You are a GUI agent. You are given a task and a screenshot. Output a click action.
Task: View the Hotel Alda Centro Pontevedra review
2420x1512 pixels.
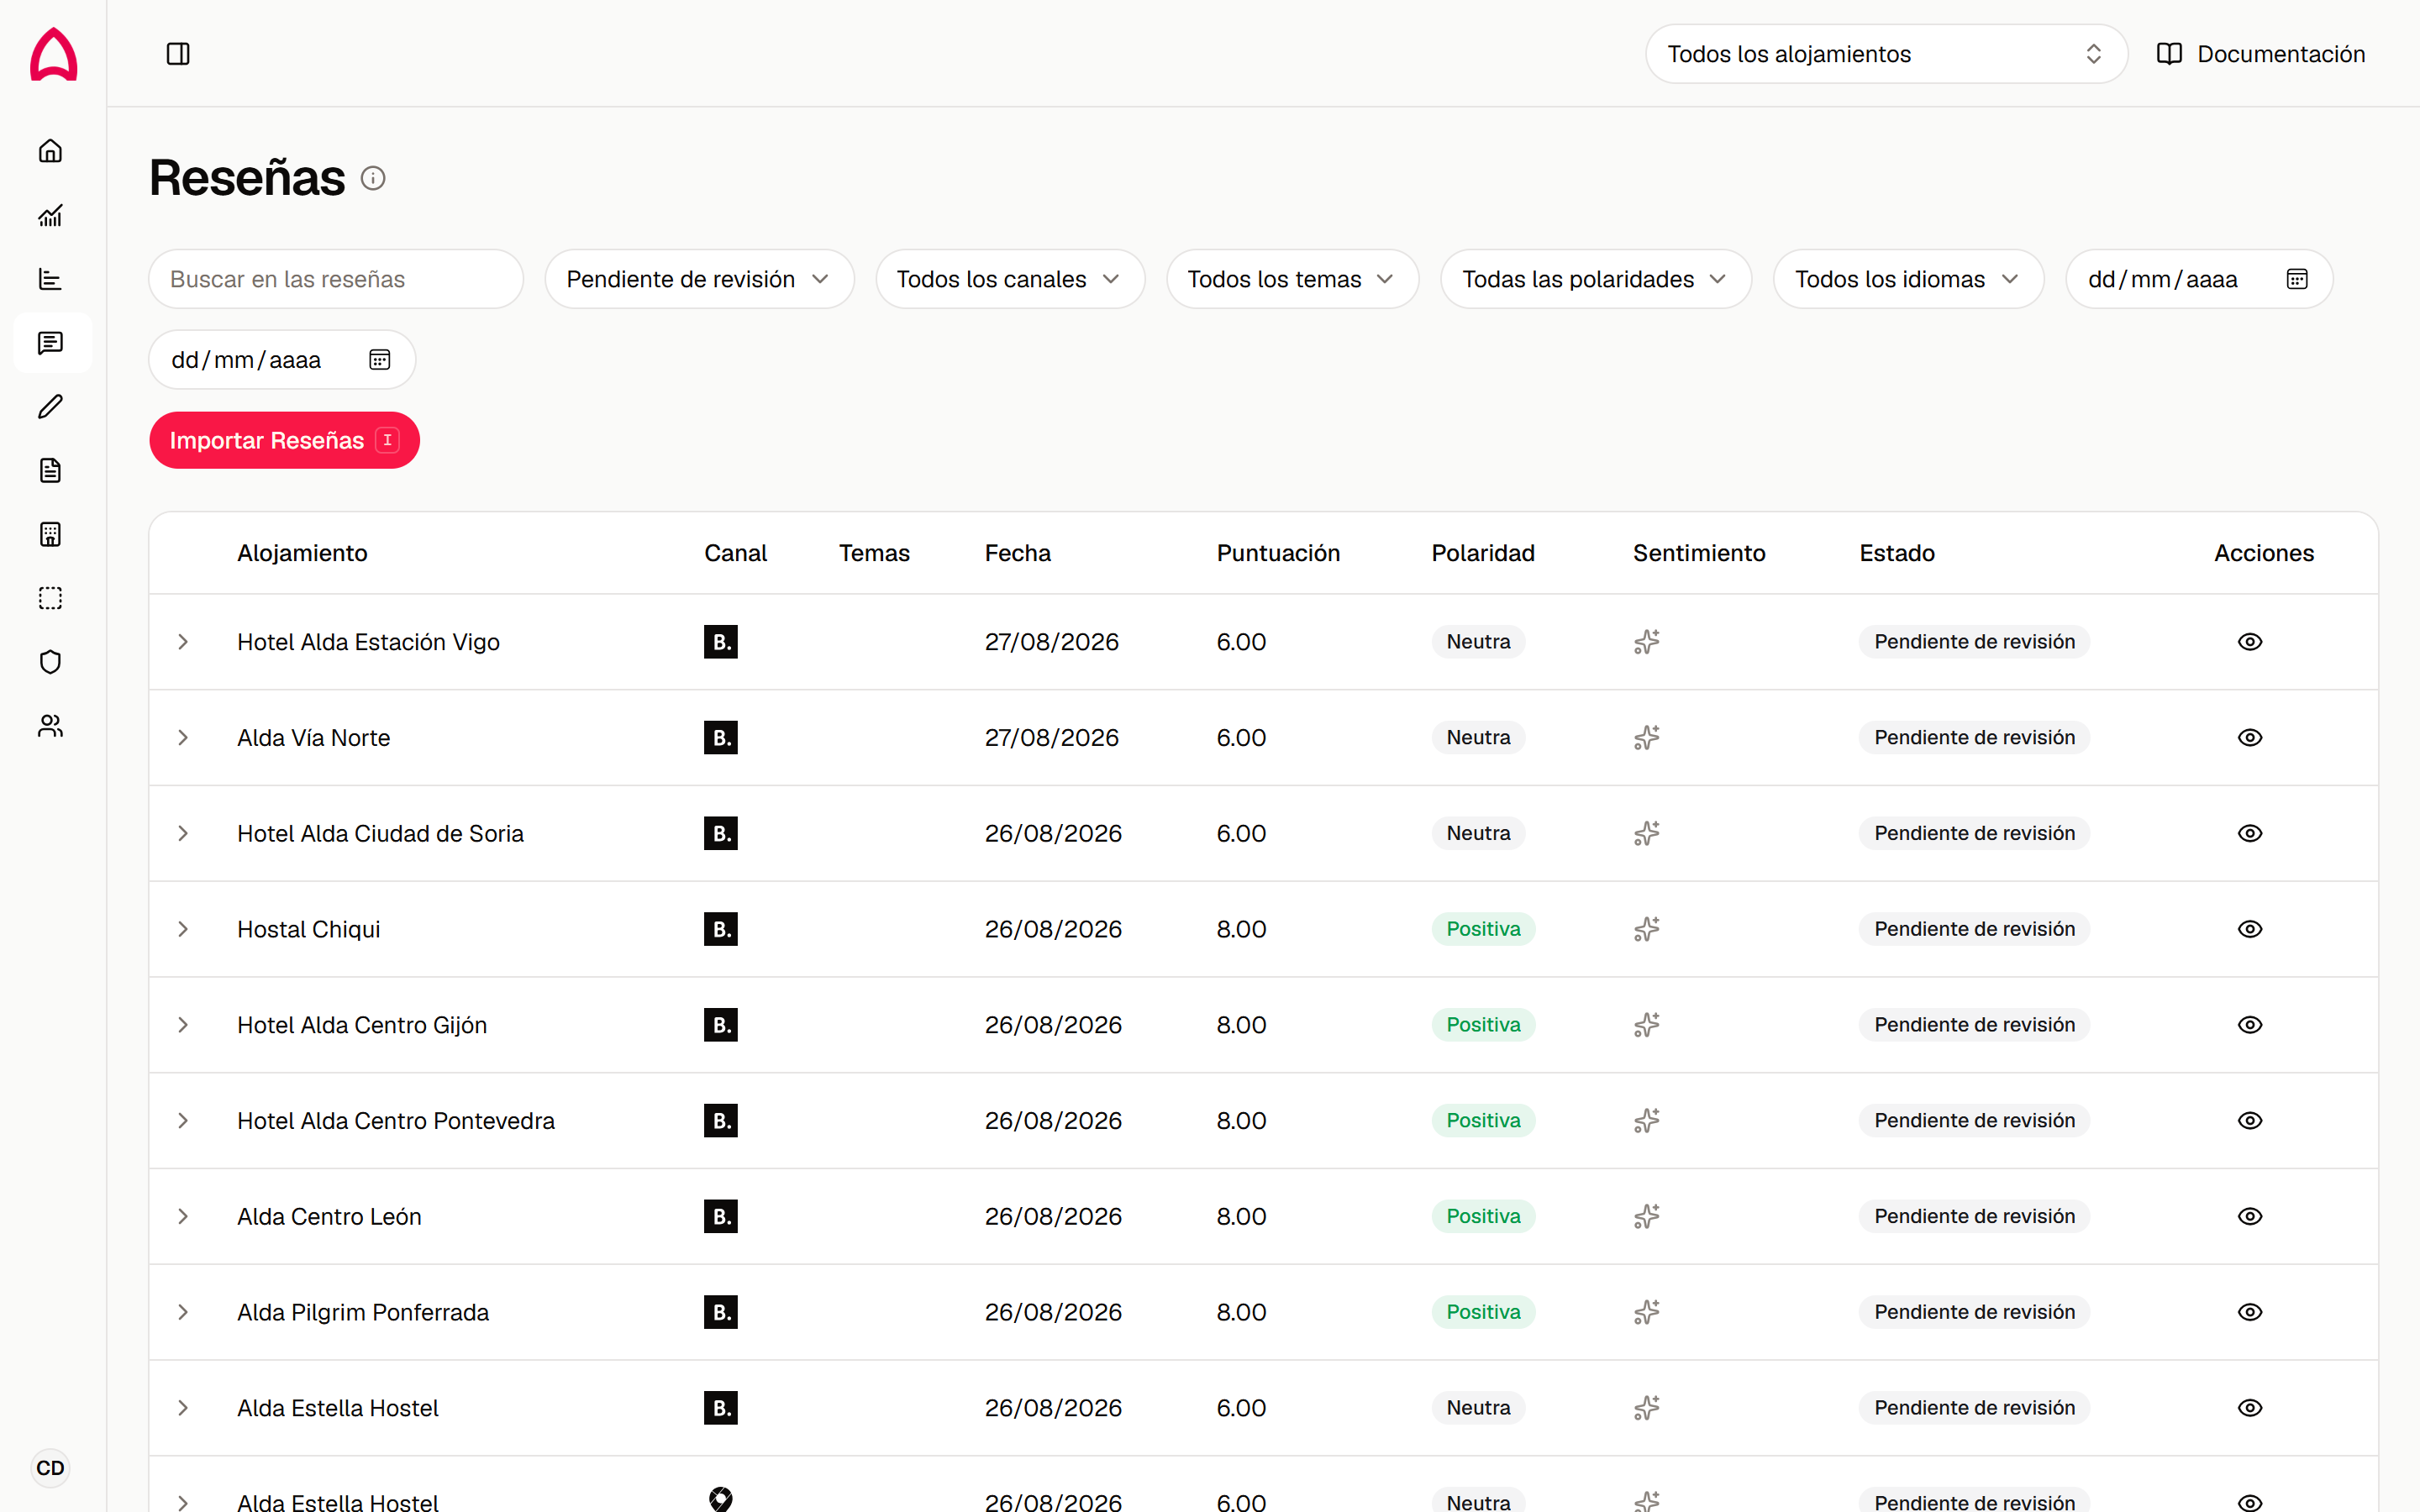pyautogui.click(x=2250, y=1121)
